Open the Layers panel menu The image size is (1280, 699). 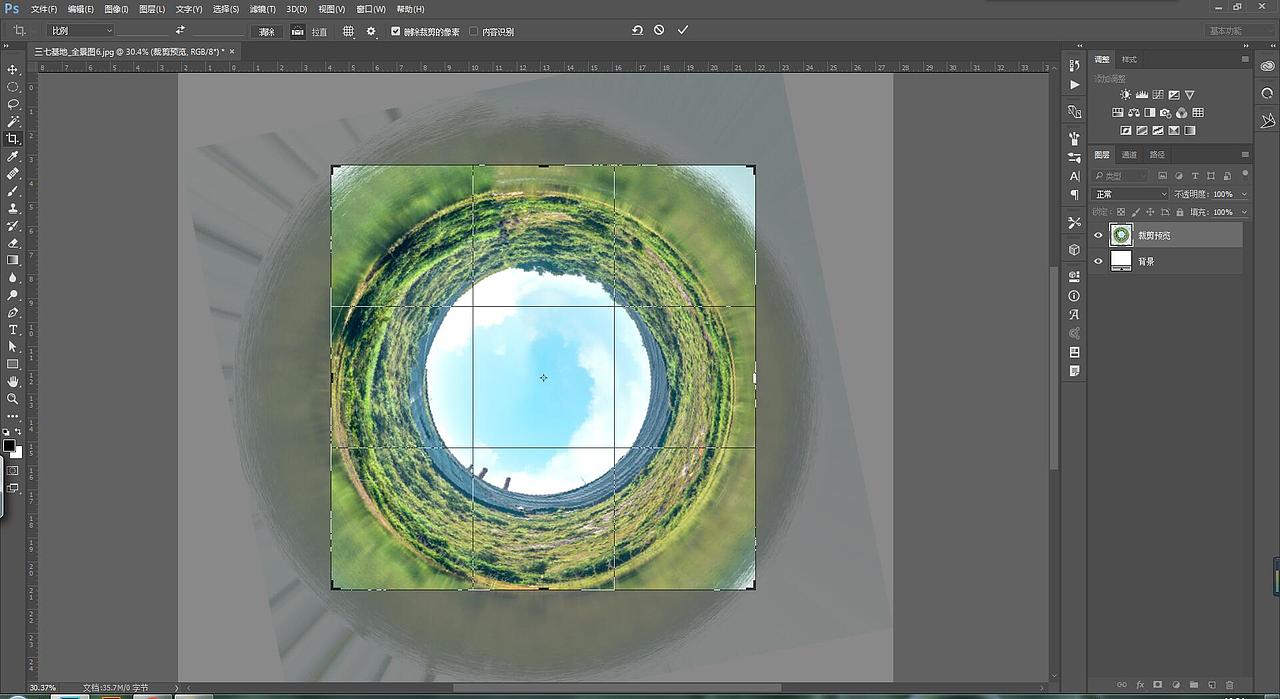[x=1245, y=155]
